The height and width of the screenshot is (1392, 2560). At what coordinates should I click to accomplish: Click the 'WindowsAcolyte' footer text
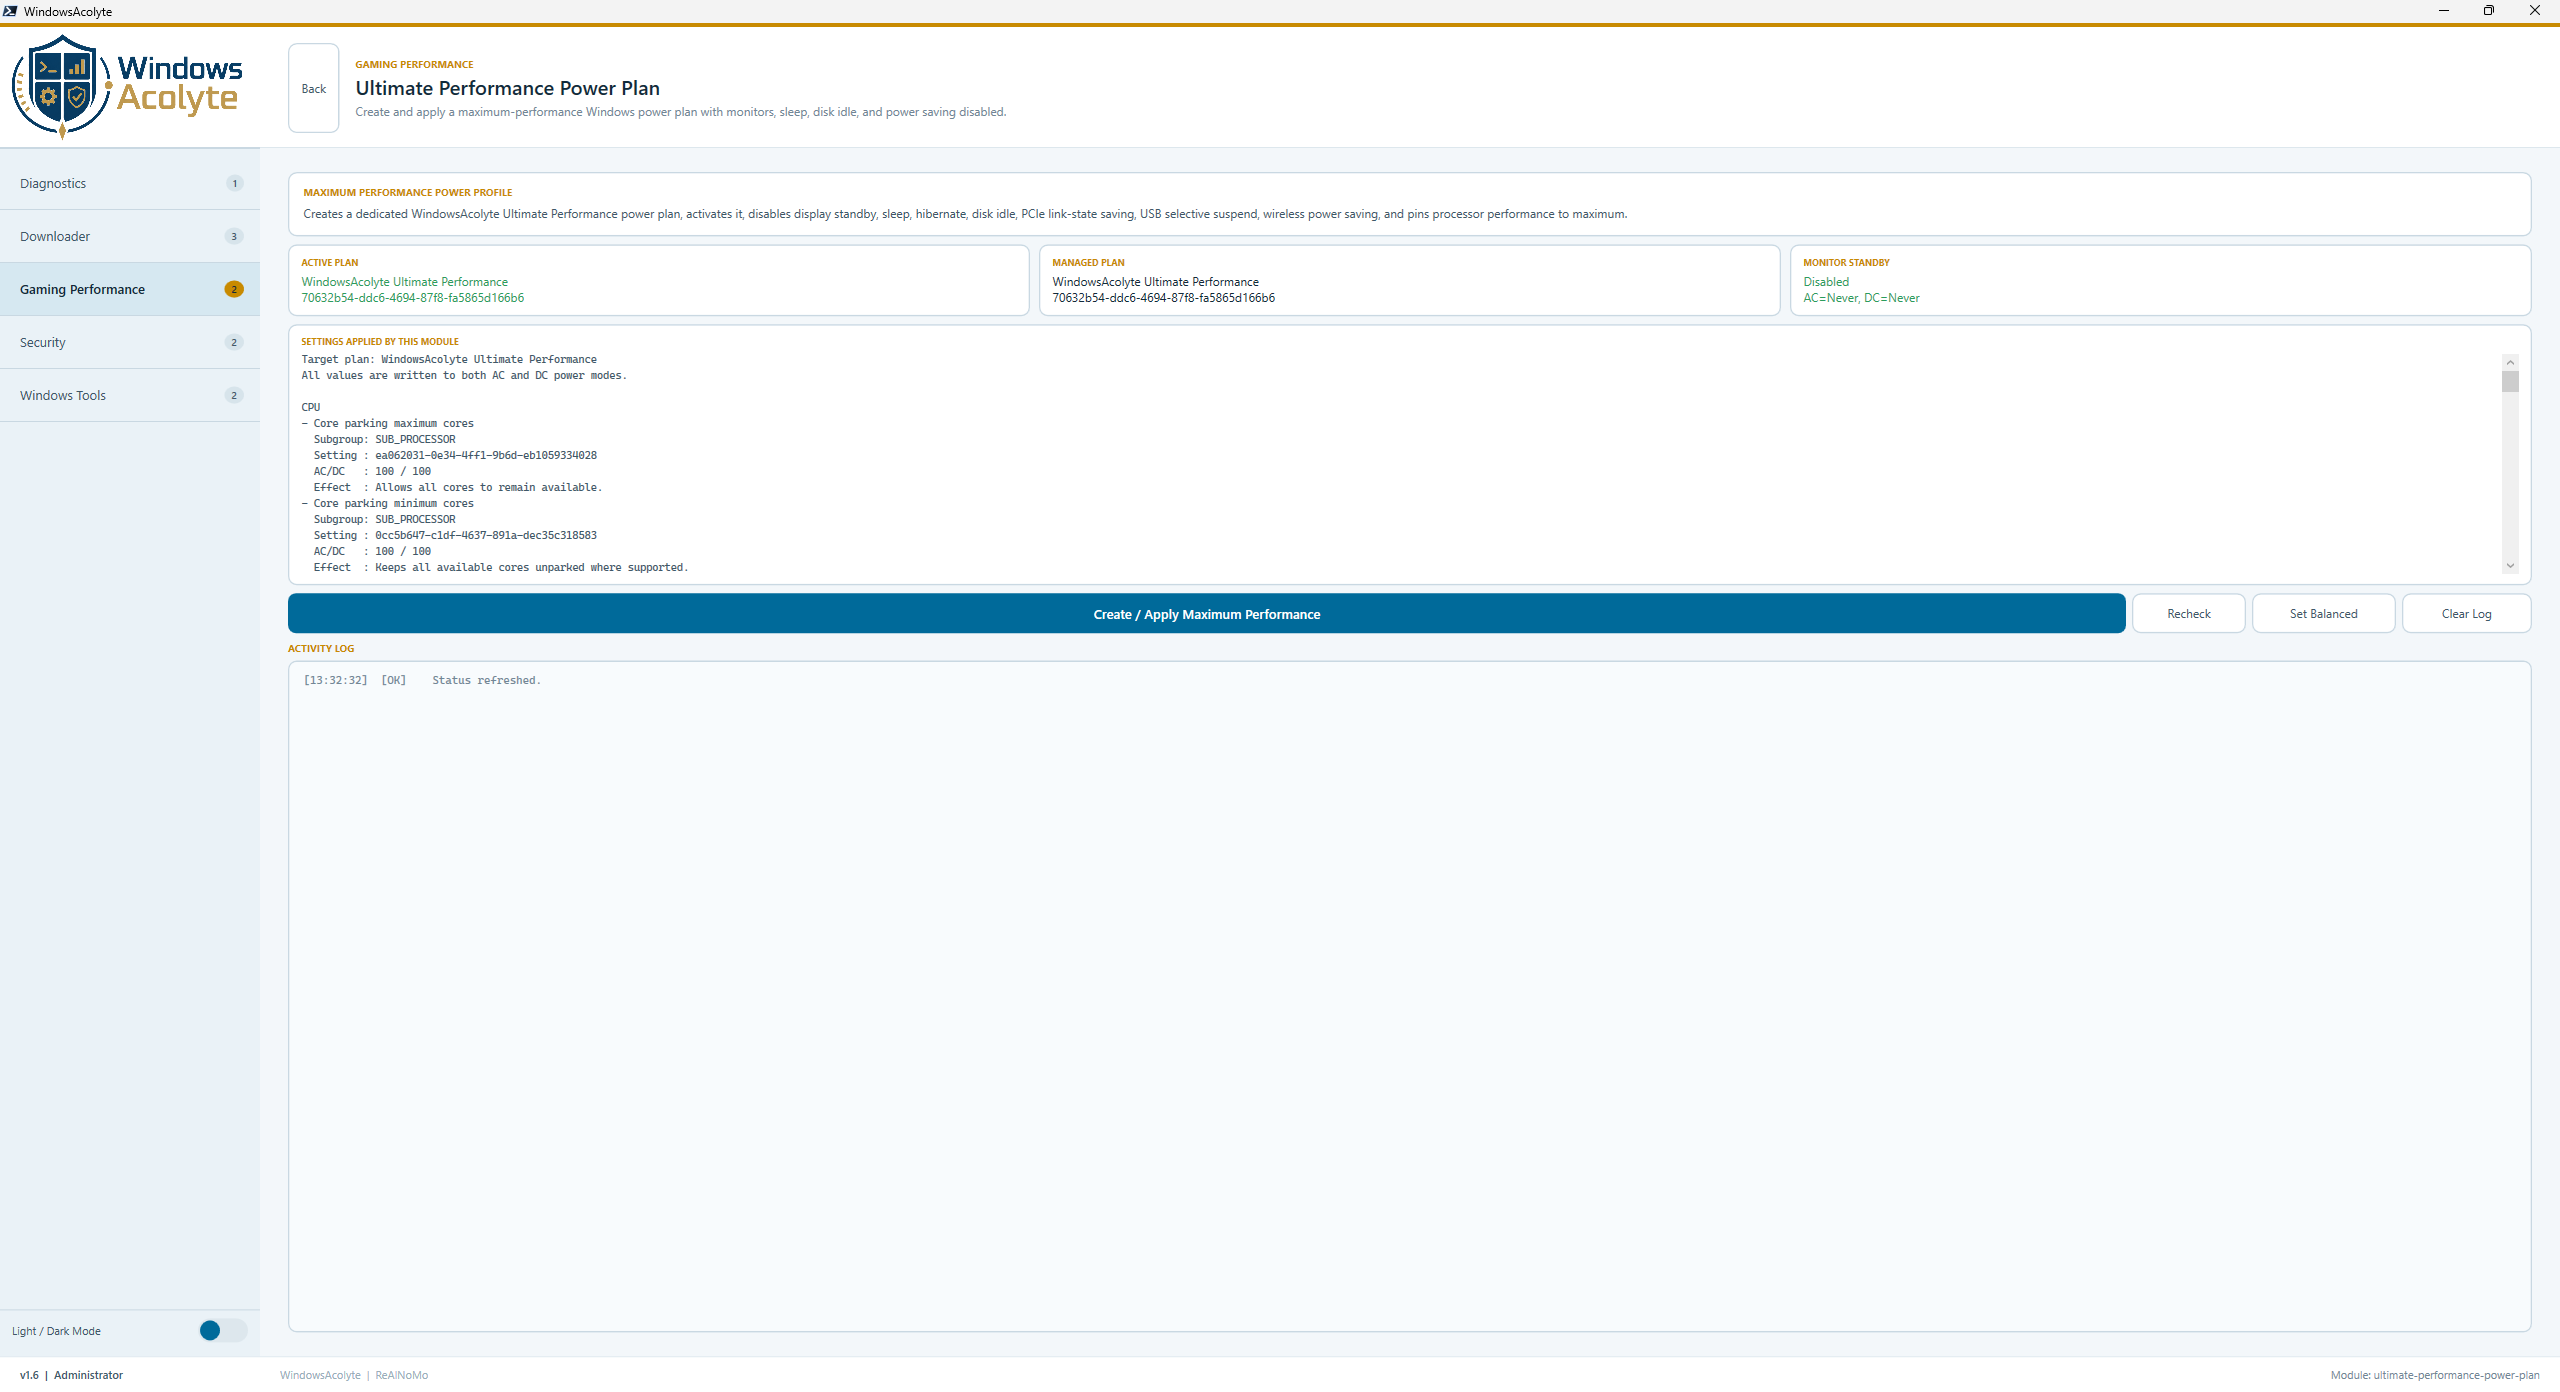pyautogui.click(x=320, y=1375)
